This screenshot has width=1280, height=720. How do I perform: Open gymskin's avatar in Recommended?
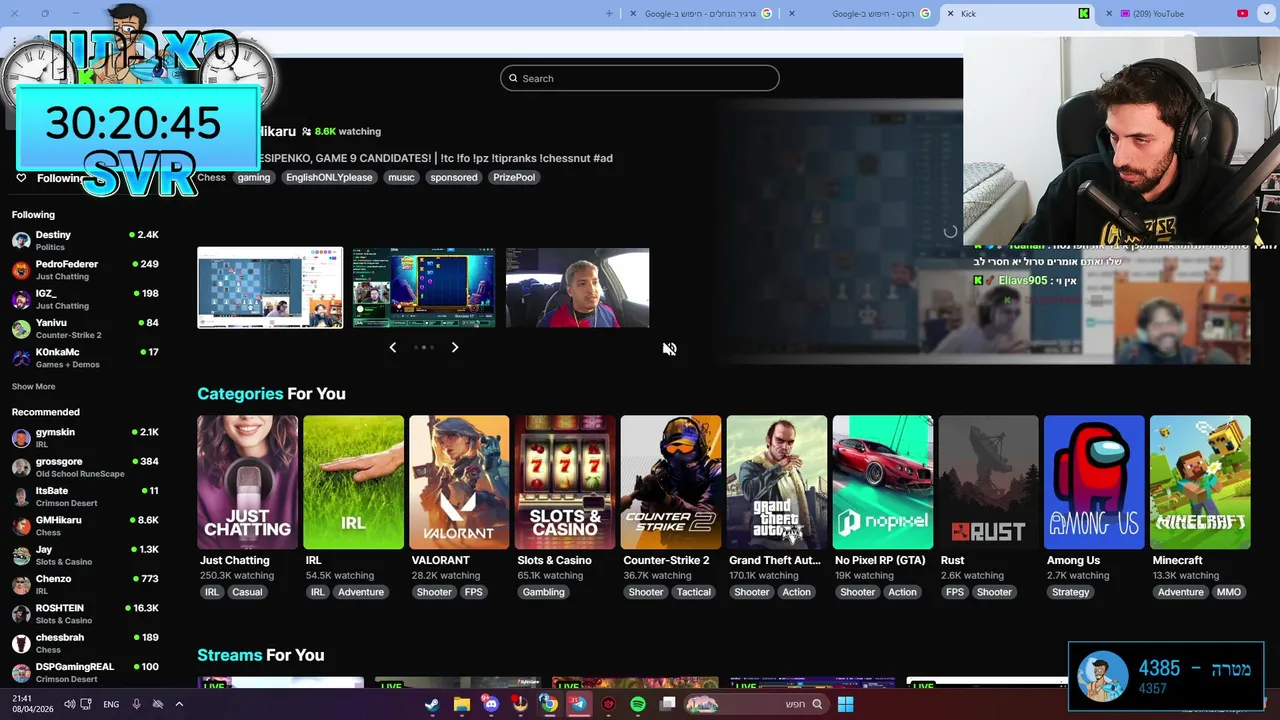click(x=21, y=438)
